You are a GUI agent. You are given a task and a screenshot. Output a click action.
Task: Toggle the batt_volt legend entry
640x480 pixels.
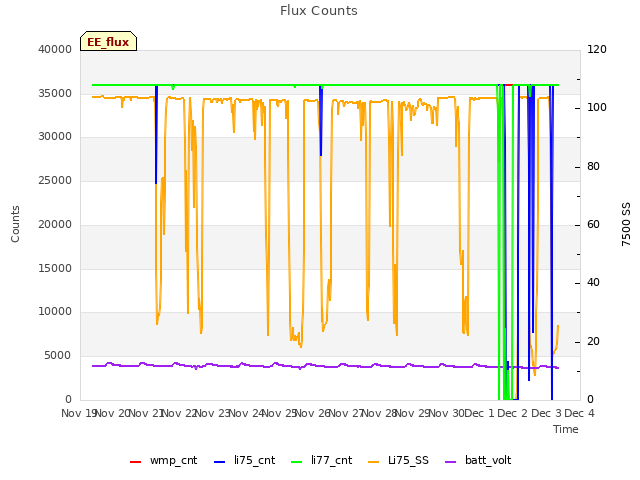click(x=478, y=460)
